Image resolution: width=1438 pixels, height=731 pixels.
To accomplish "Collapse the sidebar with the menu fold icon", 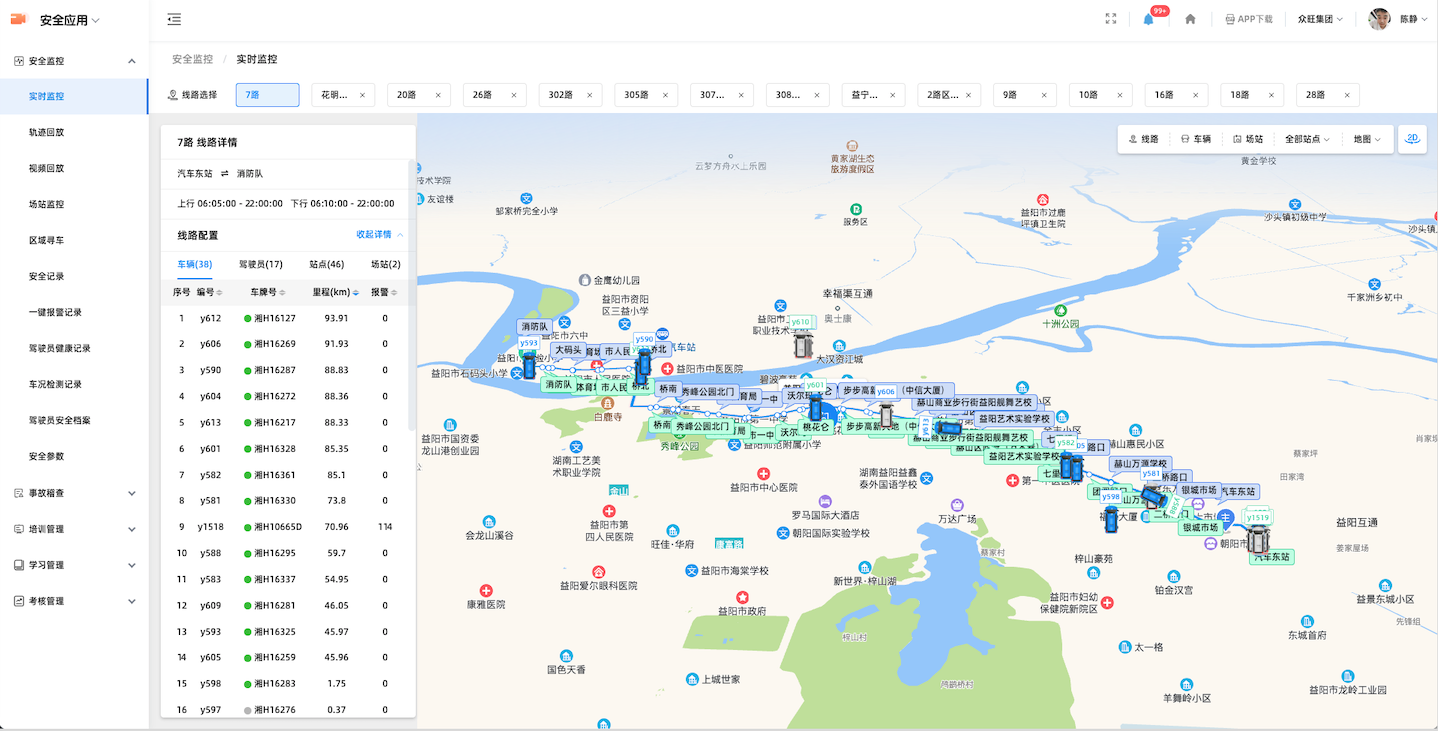I will [x=174, y=19].
